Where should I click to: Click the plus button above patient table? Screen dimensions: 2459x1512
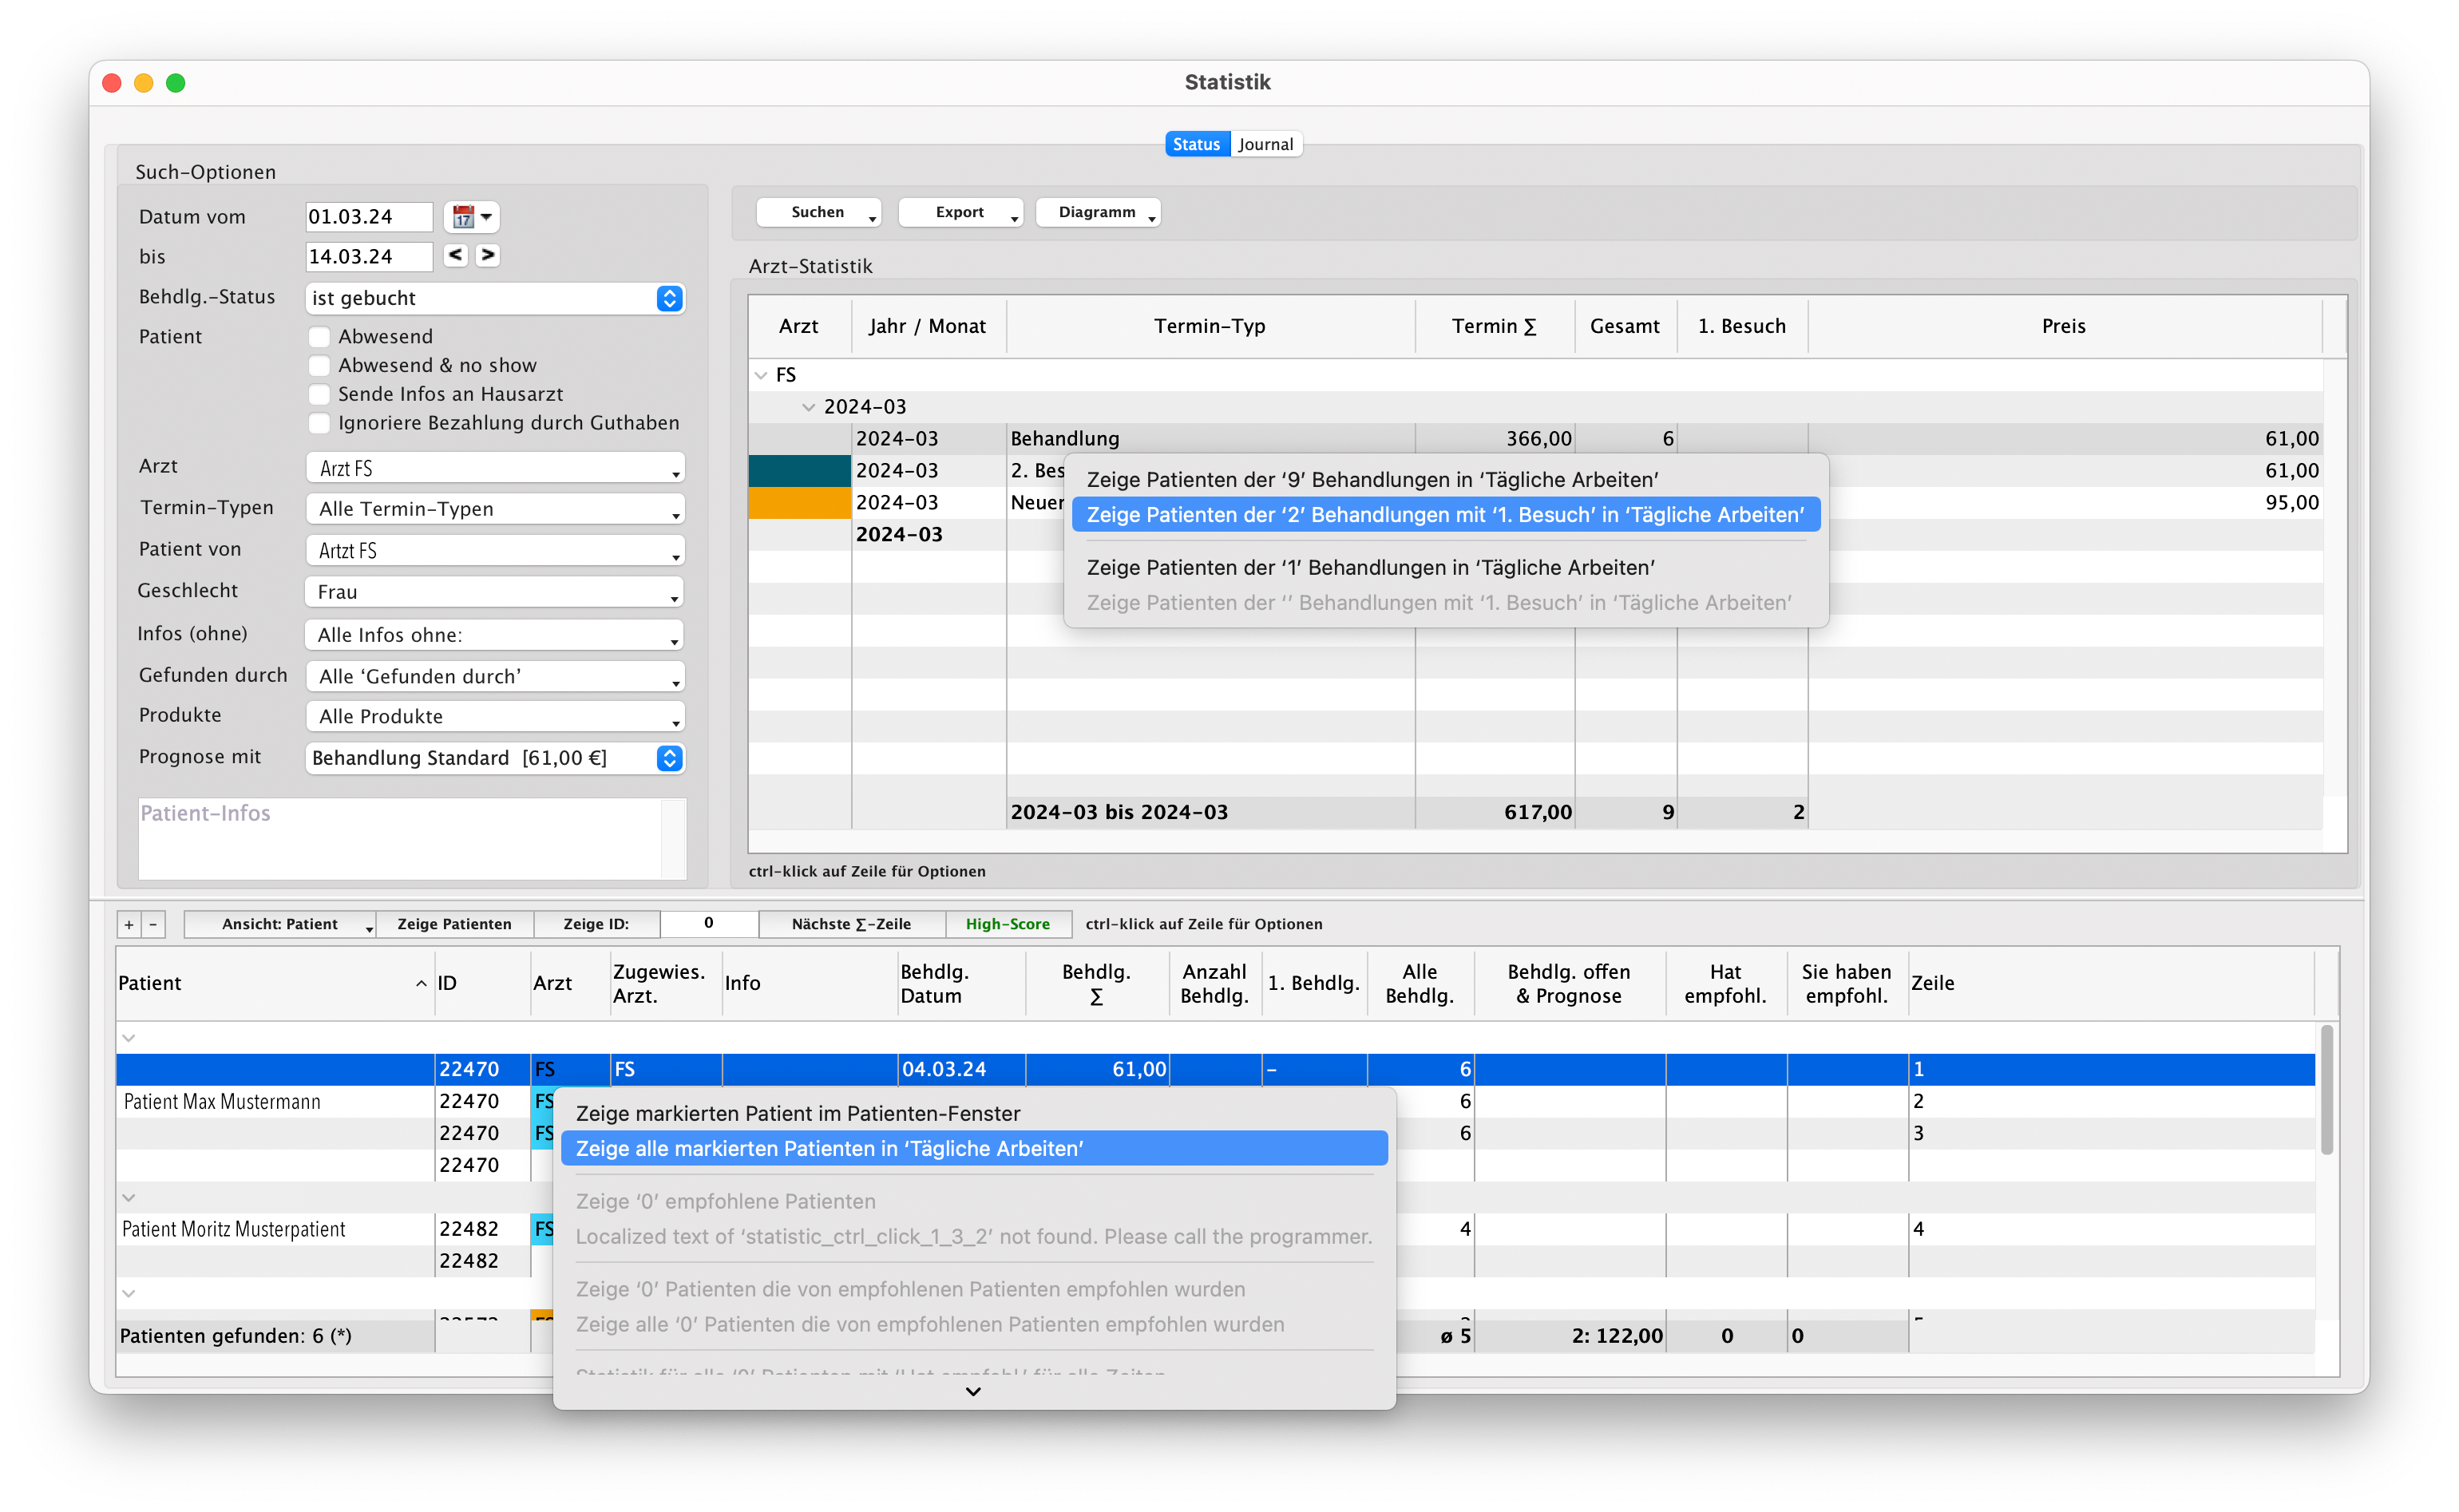(x=129, y=925)
